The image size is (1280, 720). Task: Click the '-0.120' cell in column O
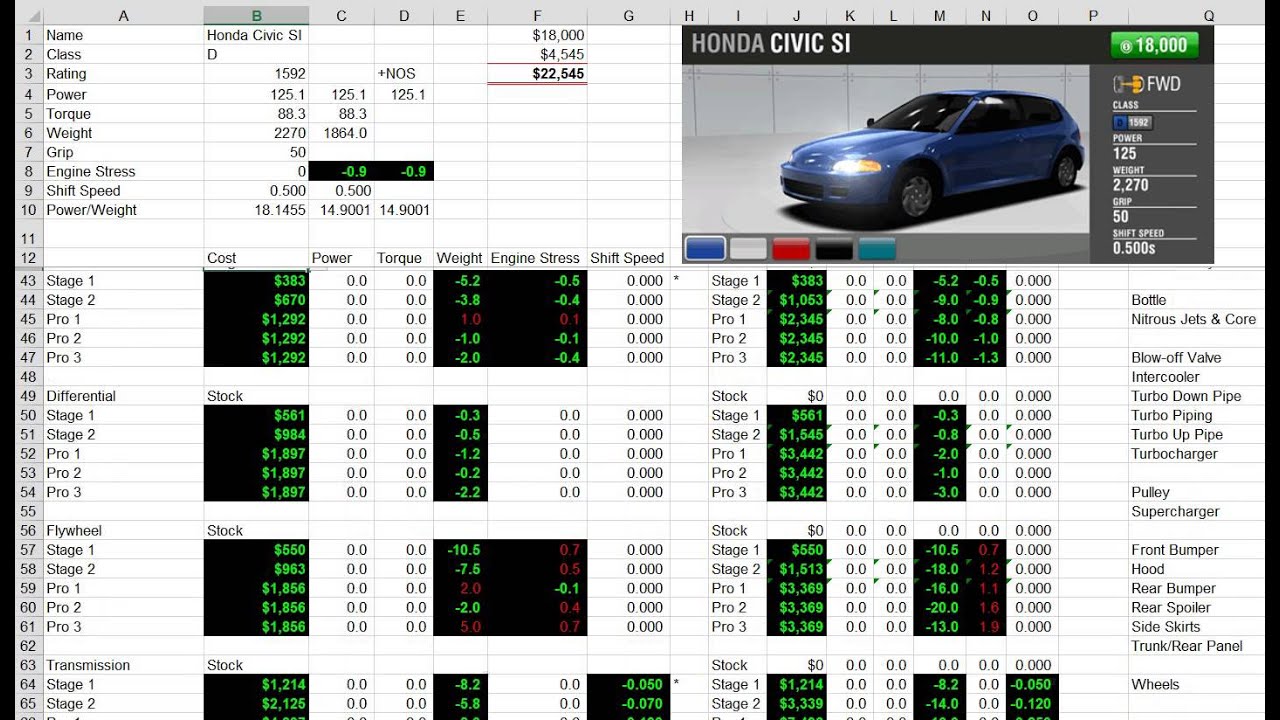point(1032,704)
